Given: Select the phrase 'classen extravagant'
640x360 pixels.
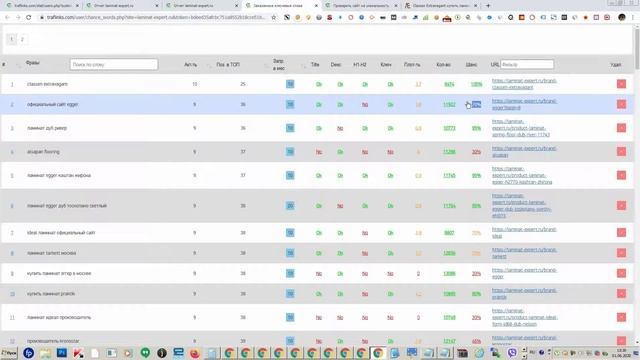Looking at the screenshot, I should [47, 84].
